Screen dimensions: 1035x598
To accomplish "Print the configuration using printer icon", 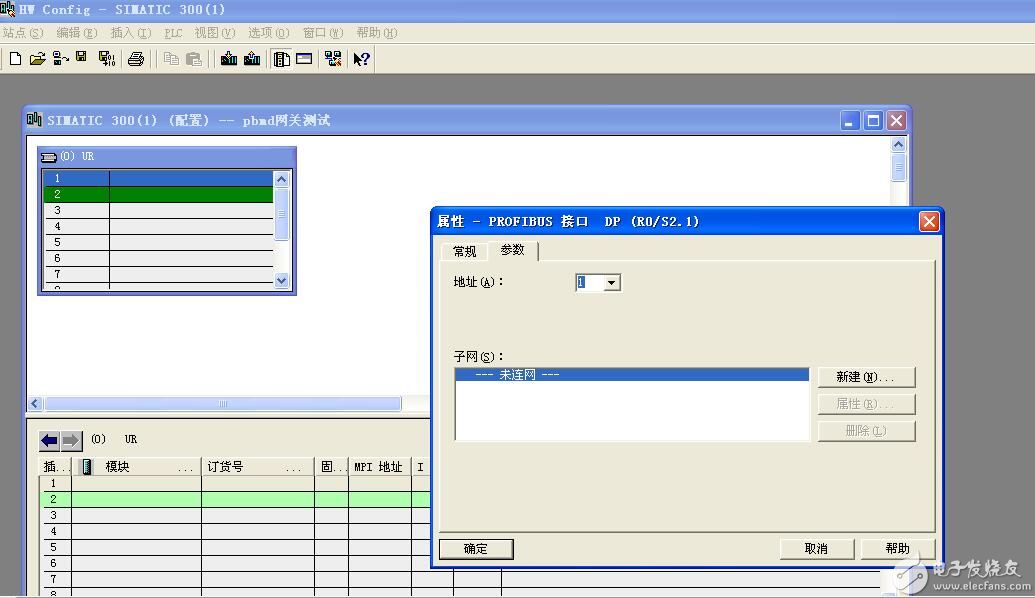I will pyautogui.click(x=136, y=59).
